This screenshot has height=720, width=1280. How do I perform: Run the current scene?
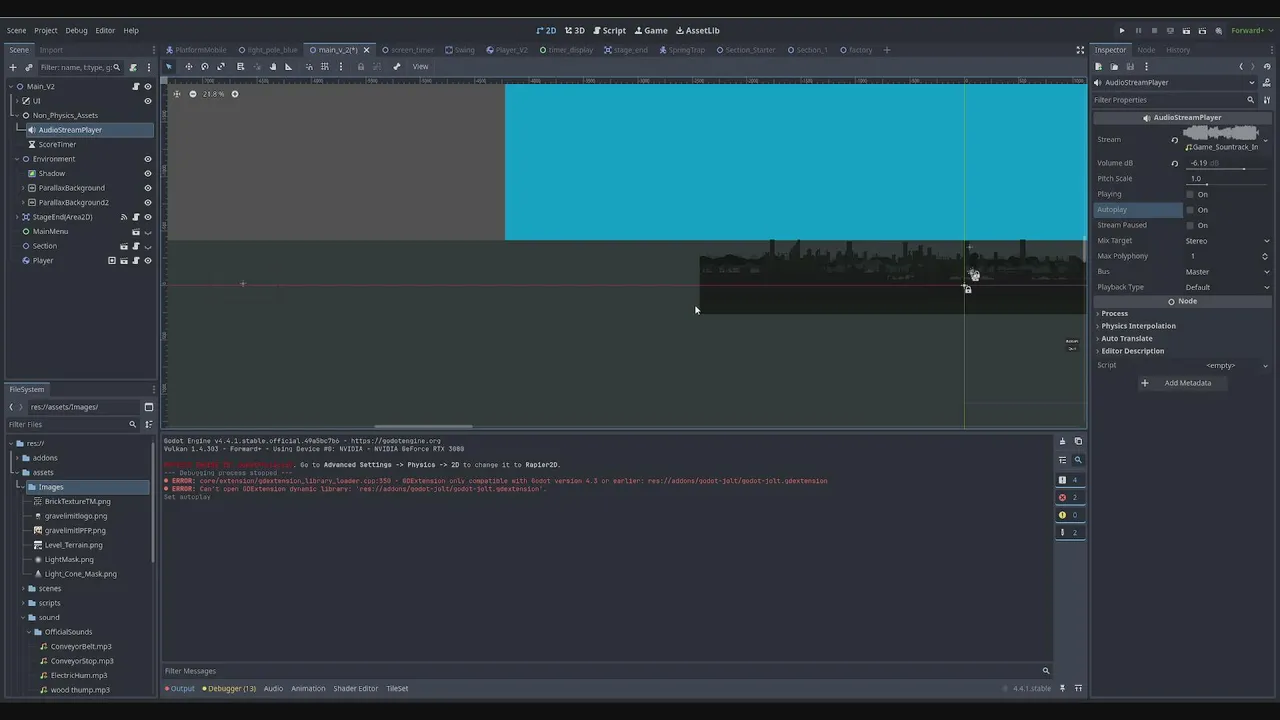(1187, 30)
